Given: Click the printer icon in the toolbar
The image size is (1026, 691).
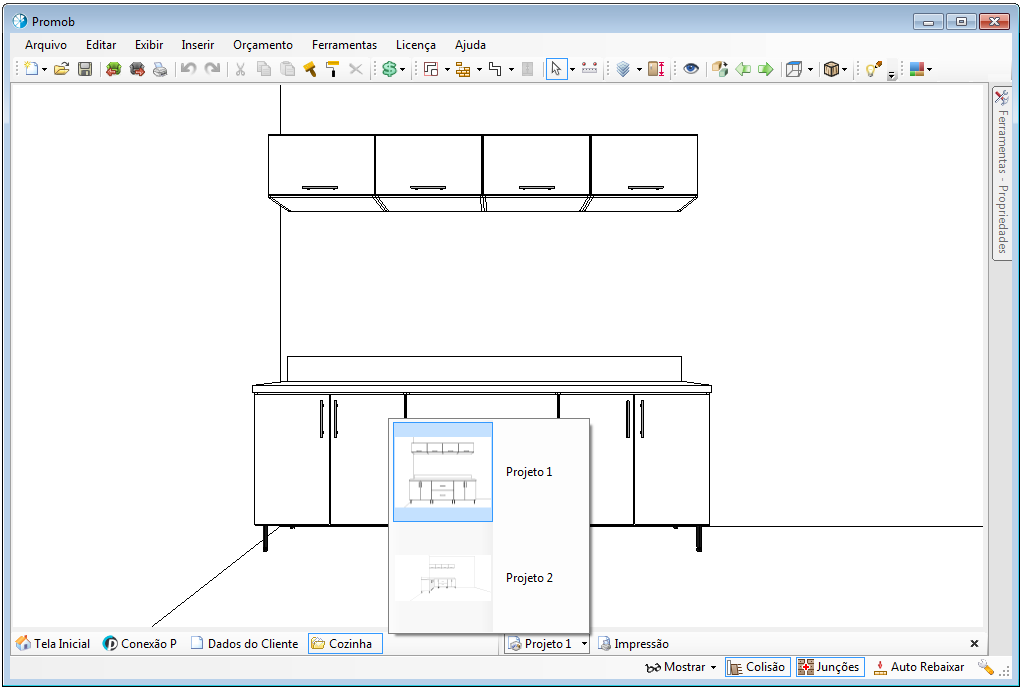Looking at the screenshot, I should coord(160,69).
